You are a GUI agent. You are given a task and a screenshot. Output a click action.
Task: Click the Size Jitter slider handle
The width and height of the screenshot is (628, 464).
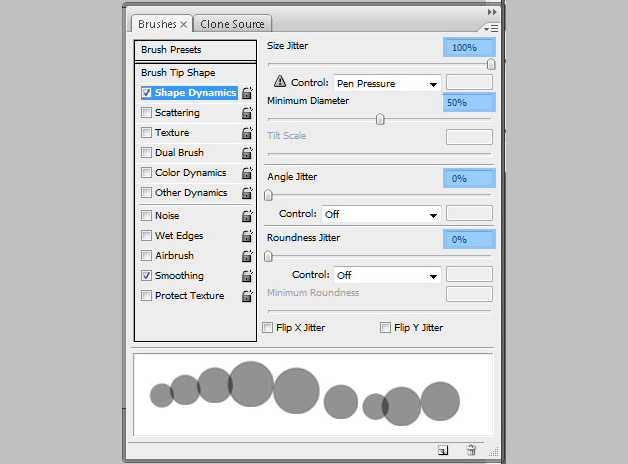491,64
